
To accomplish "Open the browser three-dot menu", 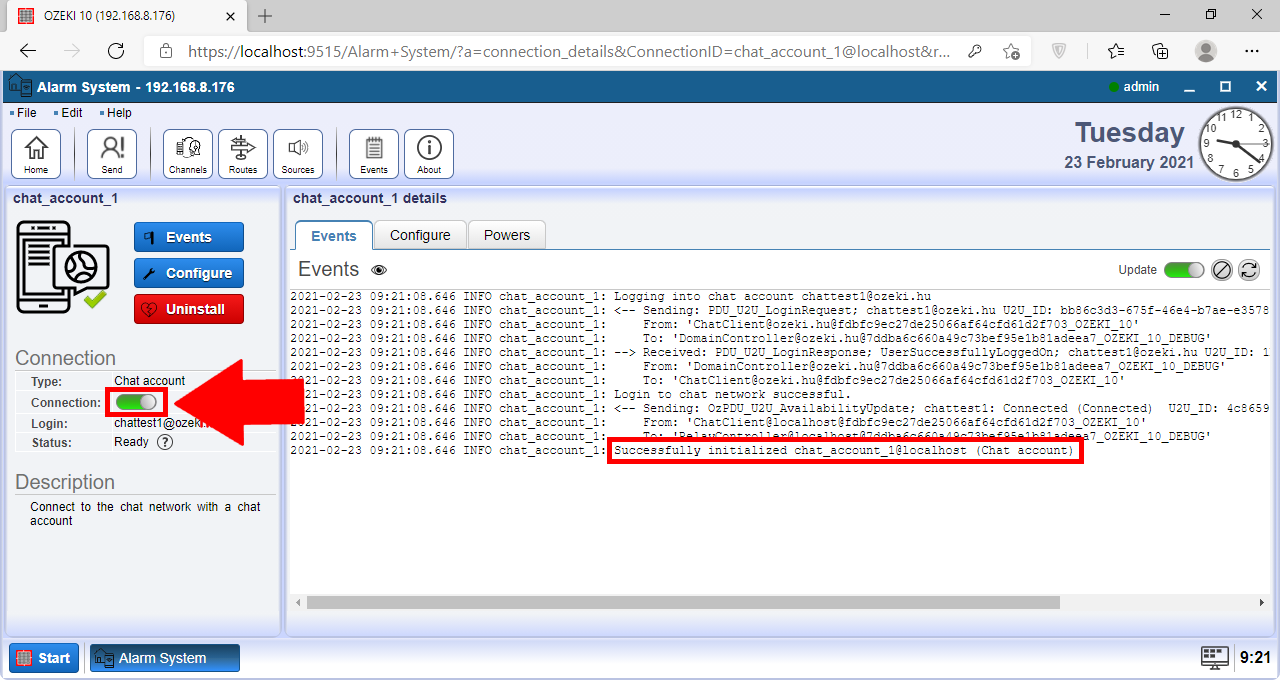I will click(1252, 51).
